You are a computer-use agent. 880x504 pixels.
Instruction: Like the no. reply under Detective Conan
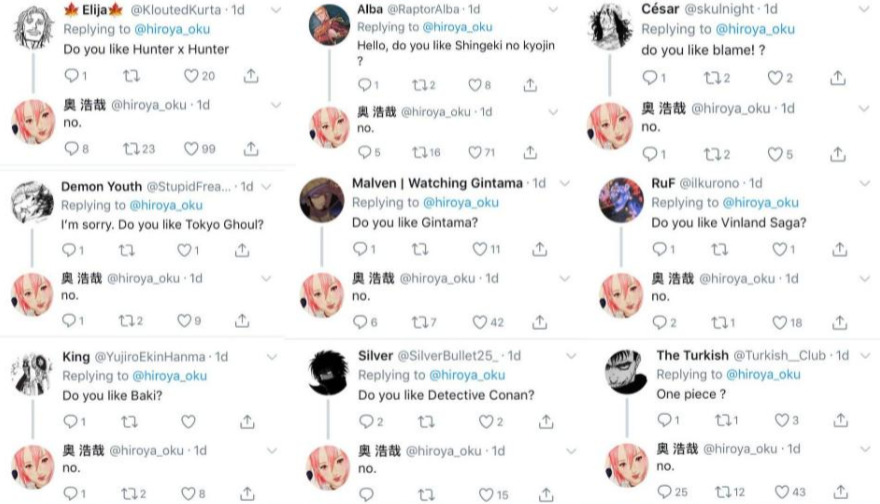click(x=486, y=494)
